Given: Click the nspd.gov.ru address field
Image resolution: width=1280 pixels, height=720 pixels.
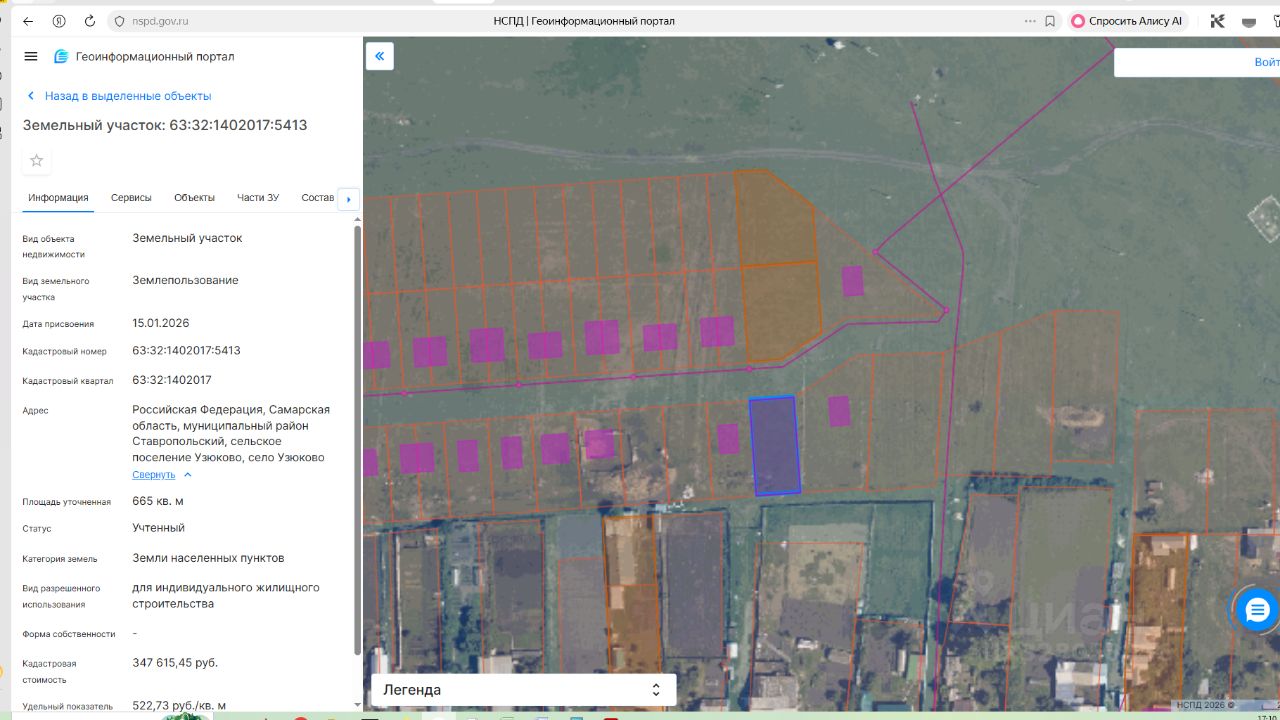Looking at the screenshot, I should click(x=160, y=21).
